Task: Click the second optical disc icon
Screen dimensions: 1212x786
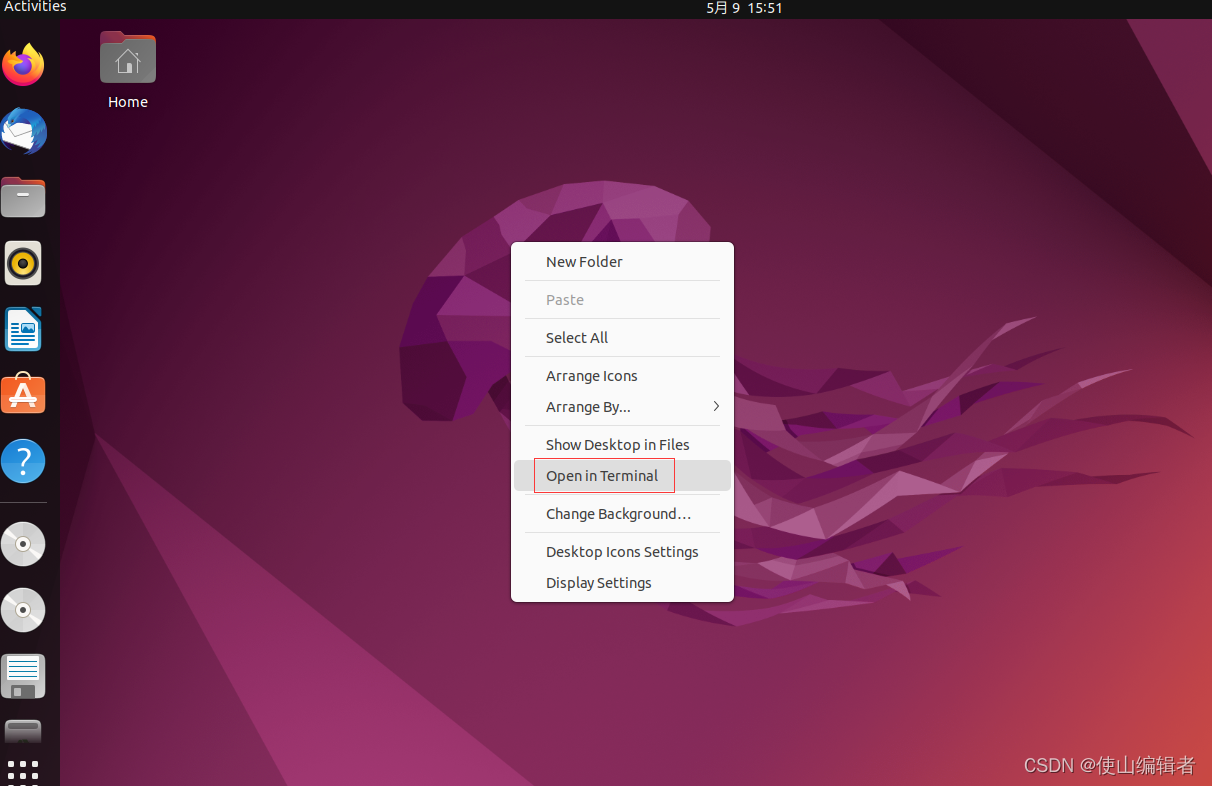Action: click(23, 610)
